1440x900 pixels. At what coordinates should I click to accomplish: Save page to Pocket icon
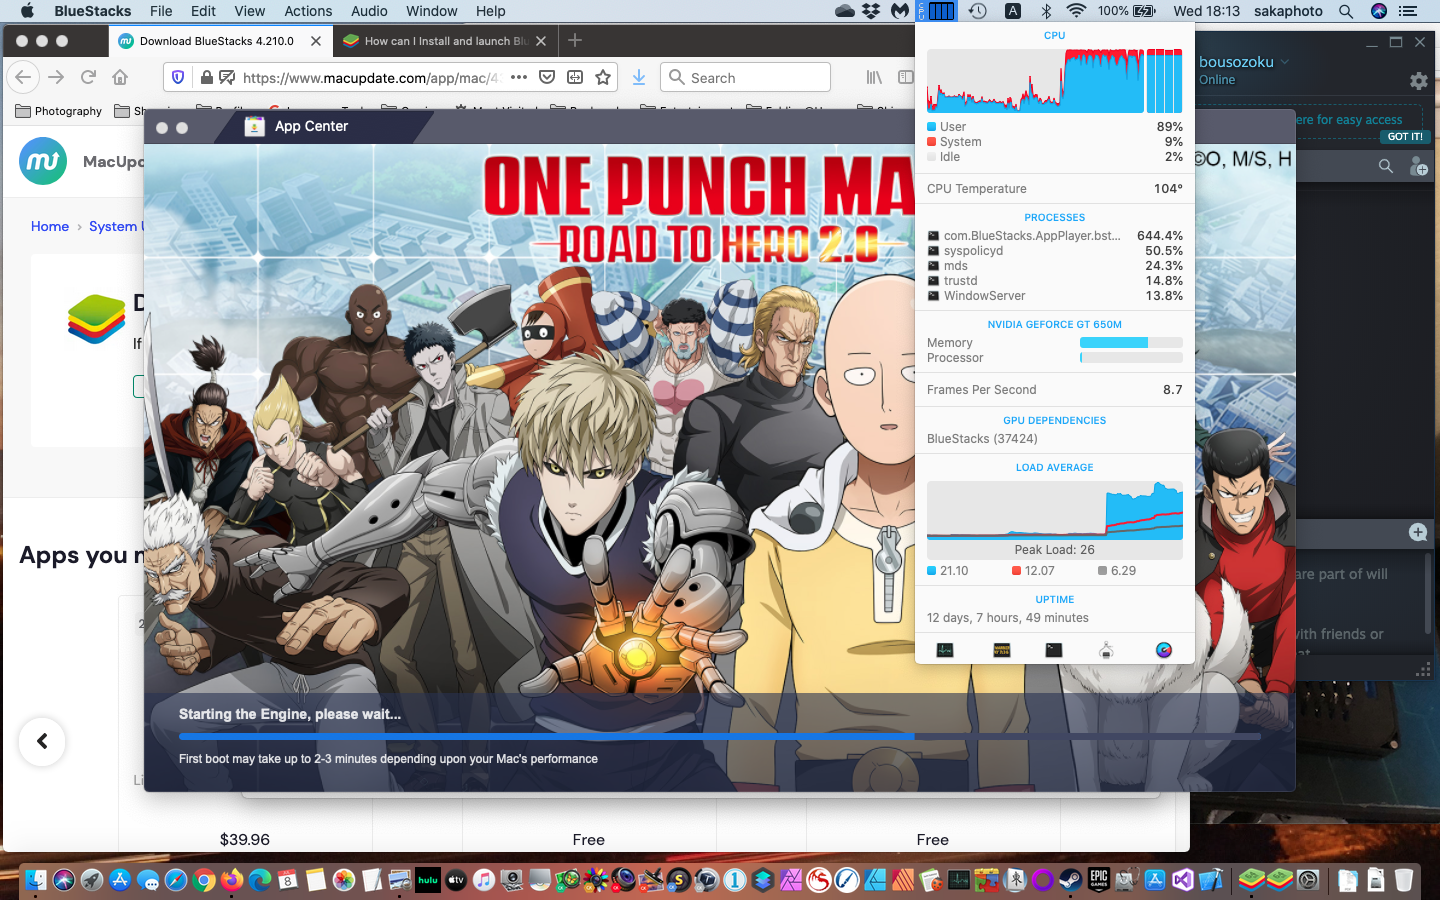coord(547,77)
